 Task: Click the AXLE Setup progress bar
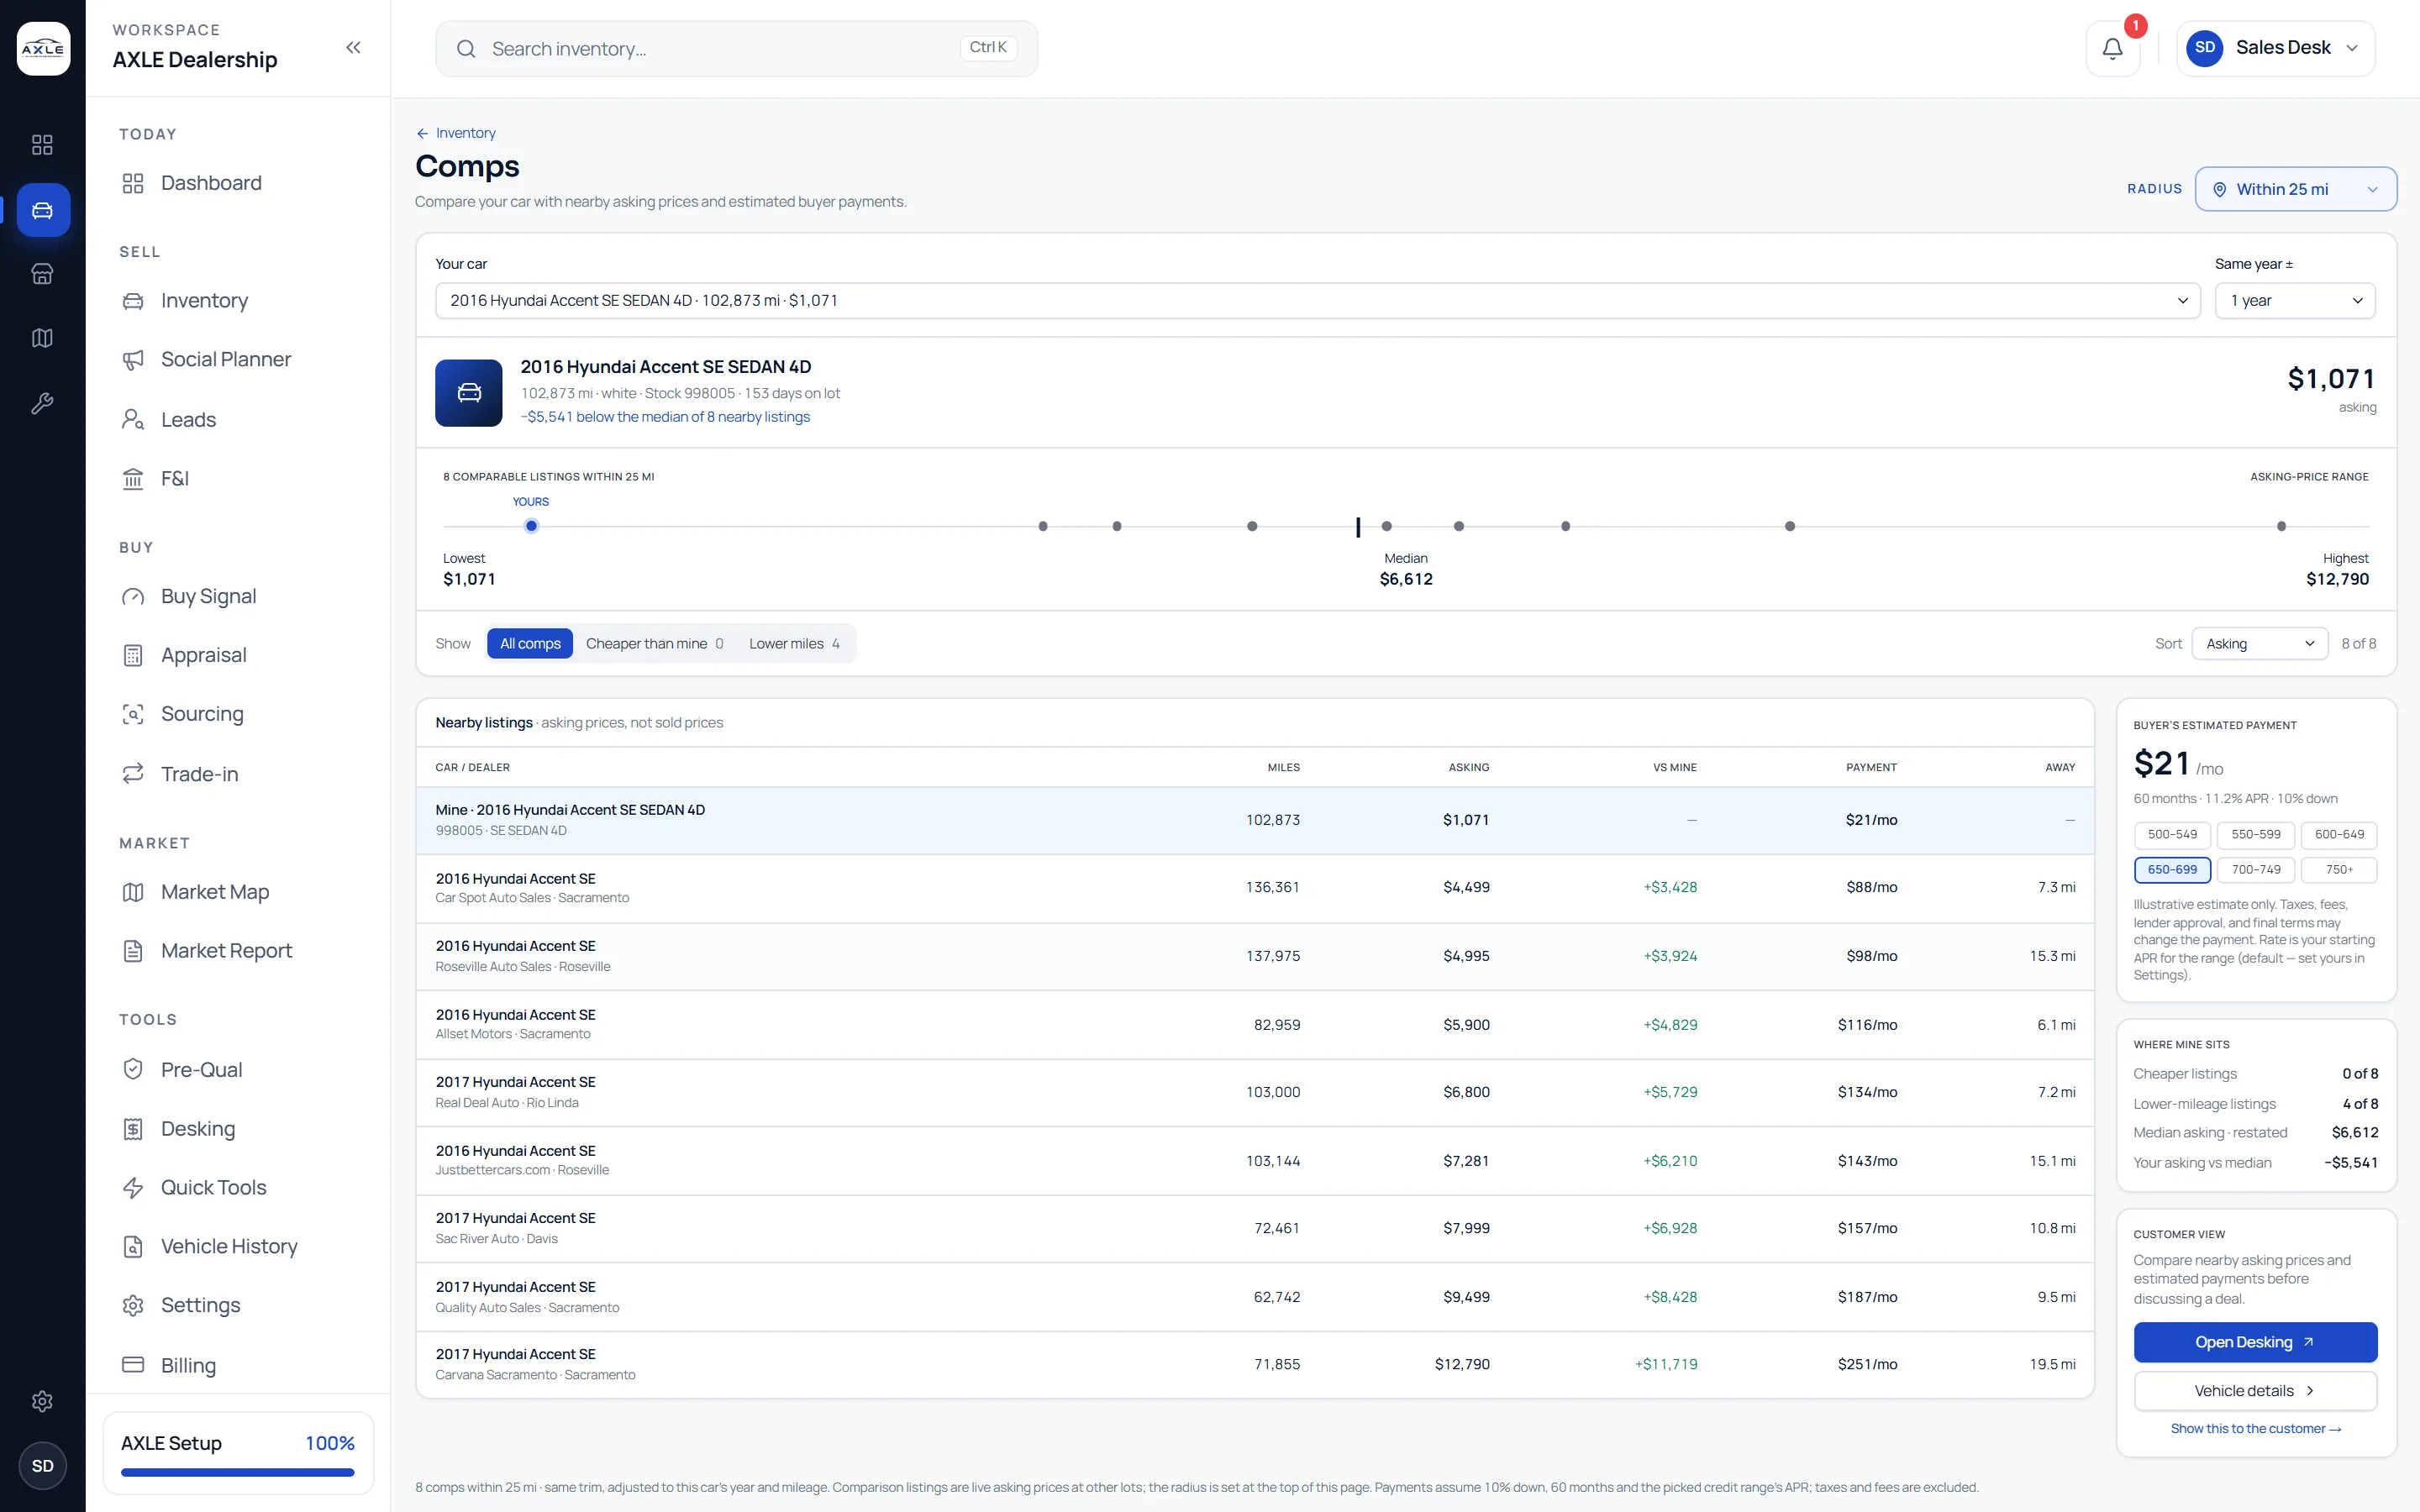238,1472
